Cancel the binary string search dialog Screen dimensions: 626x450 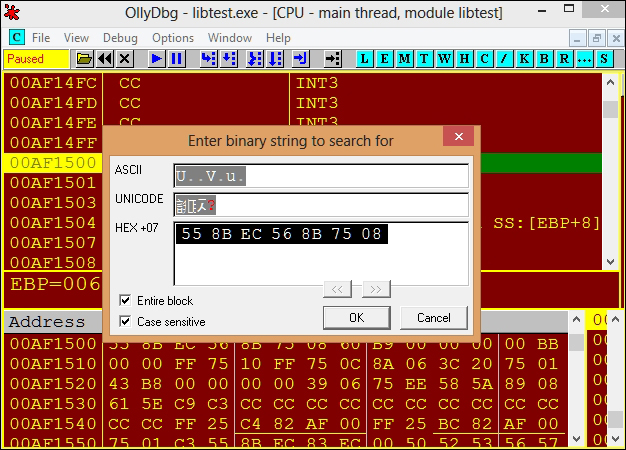434,318
